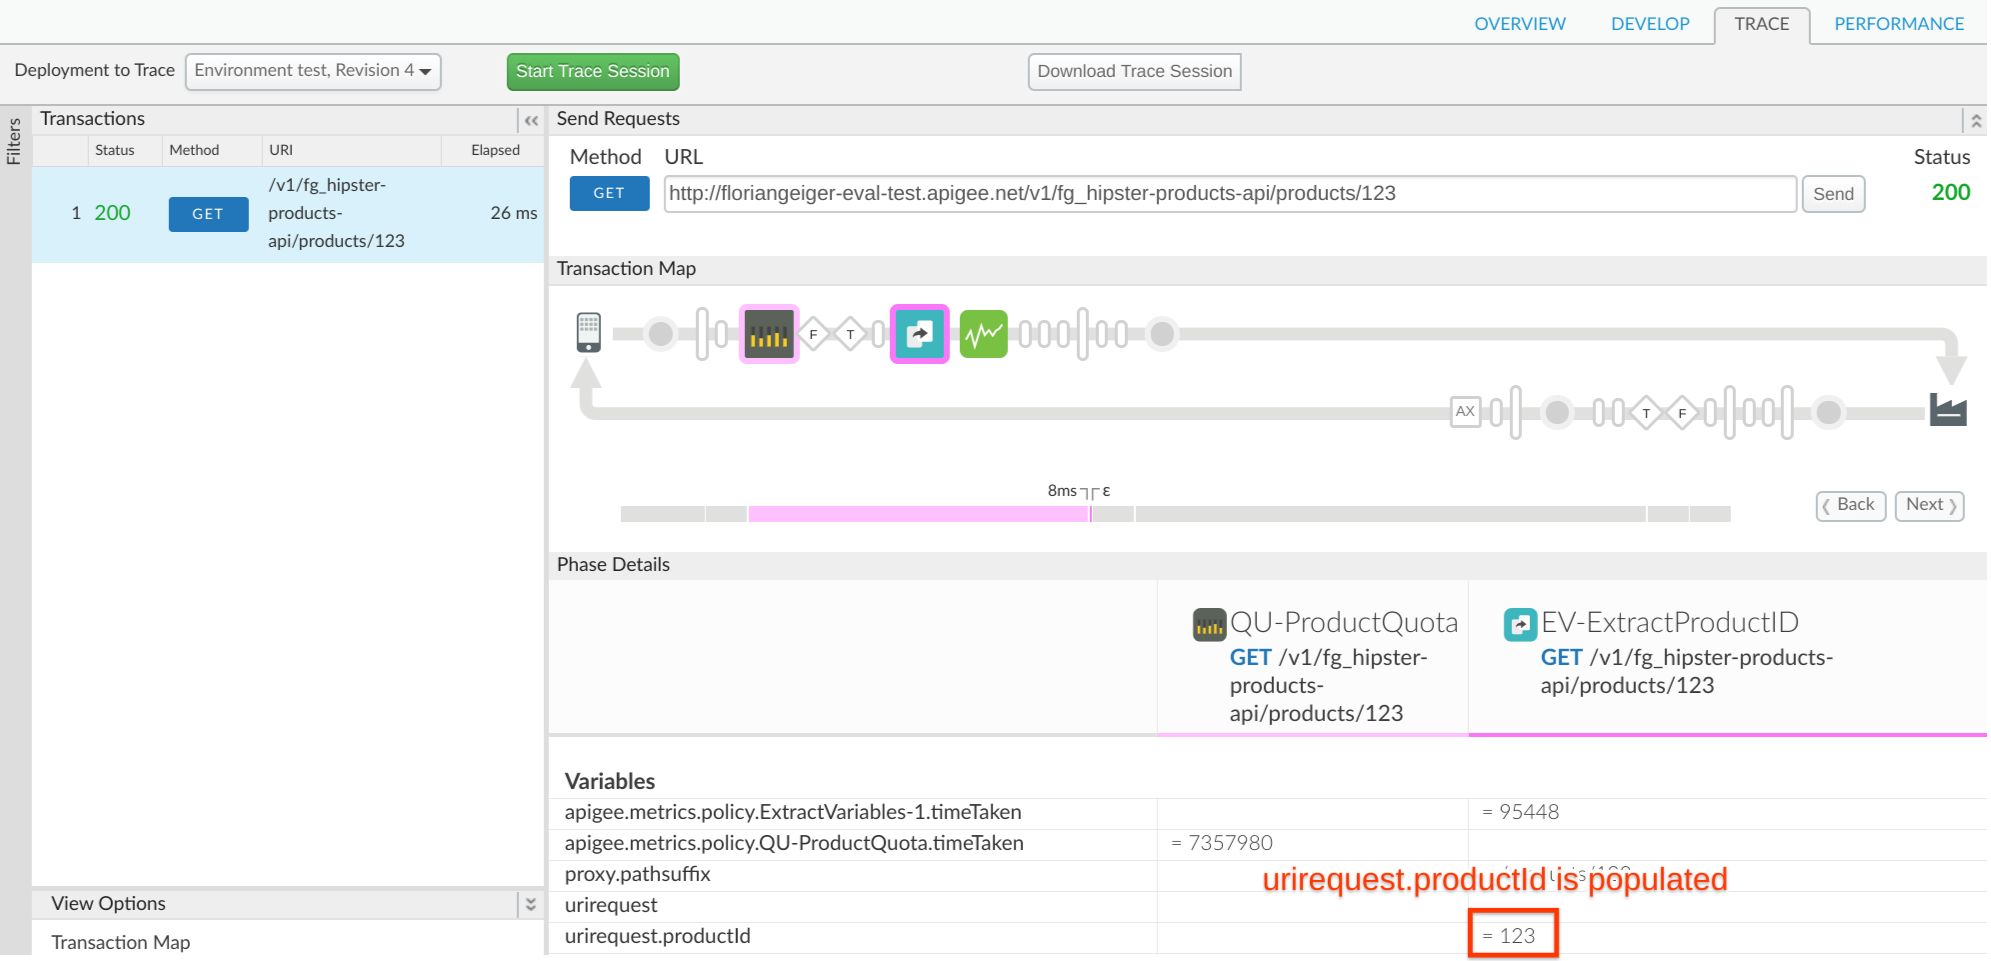Screen dimensions: 1991x961
Task: Click the F diamond in the response flow
Action: pos(1683,413)
